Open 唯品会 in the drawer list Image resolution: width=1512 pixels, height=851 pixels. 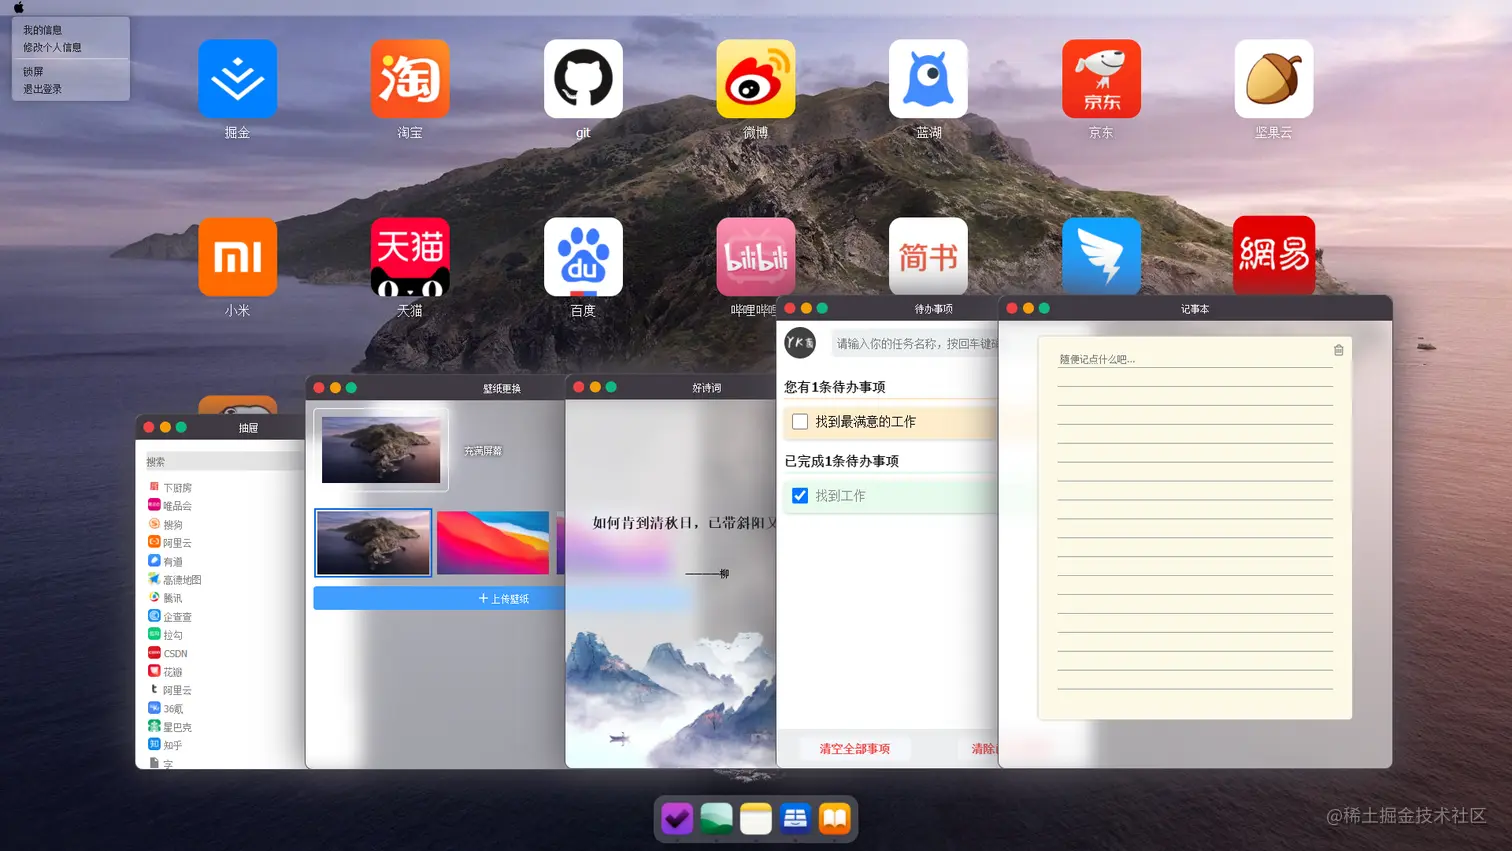pos(170,506)
